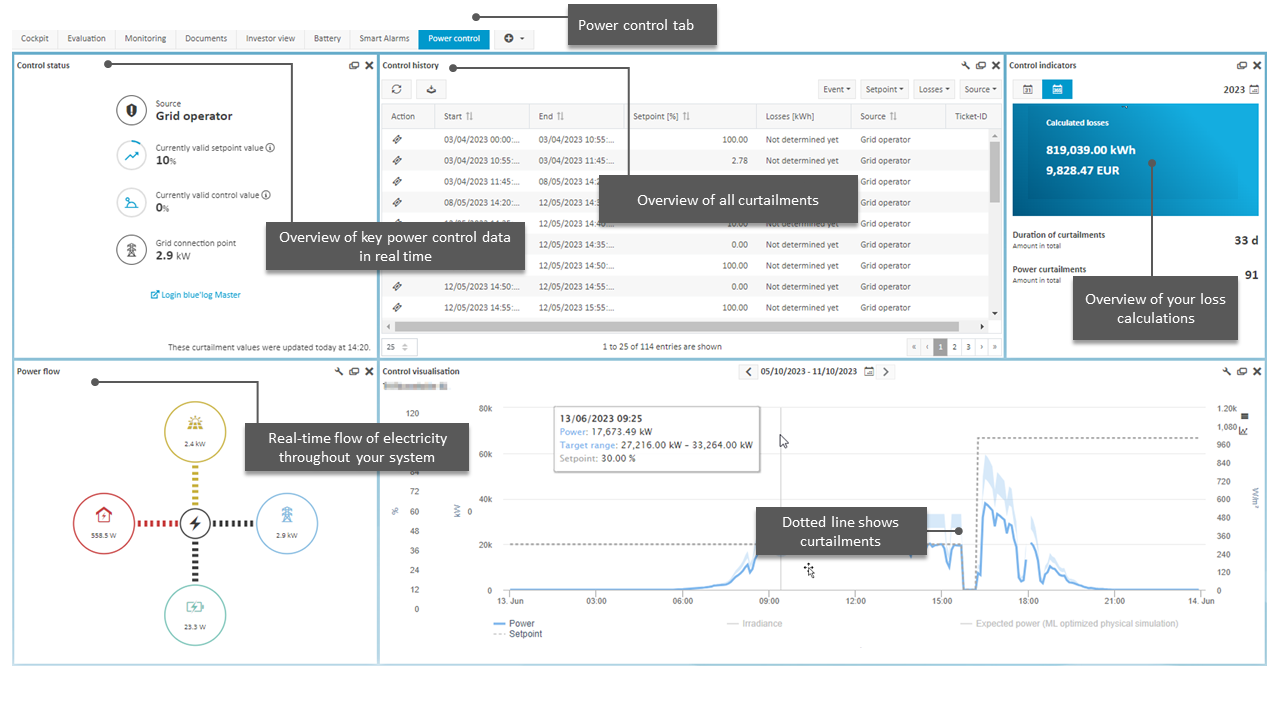Open chart hamburger menu in Control visualisation
The image size is (1280, 720).
1244,415
